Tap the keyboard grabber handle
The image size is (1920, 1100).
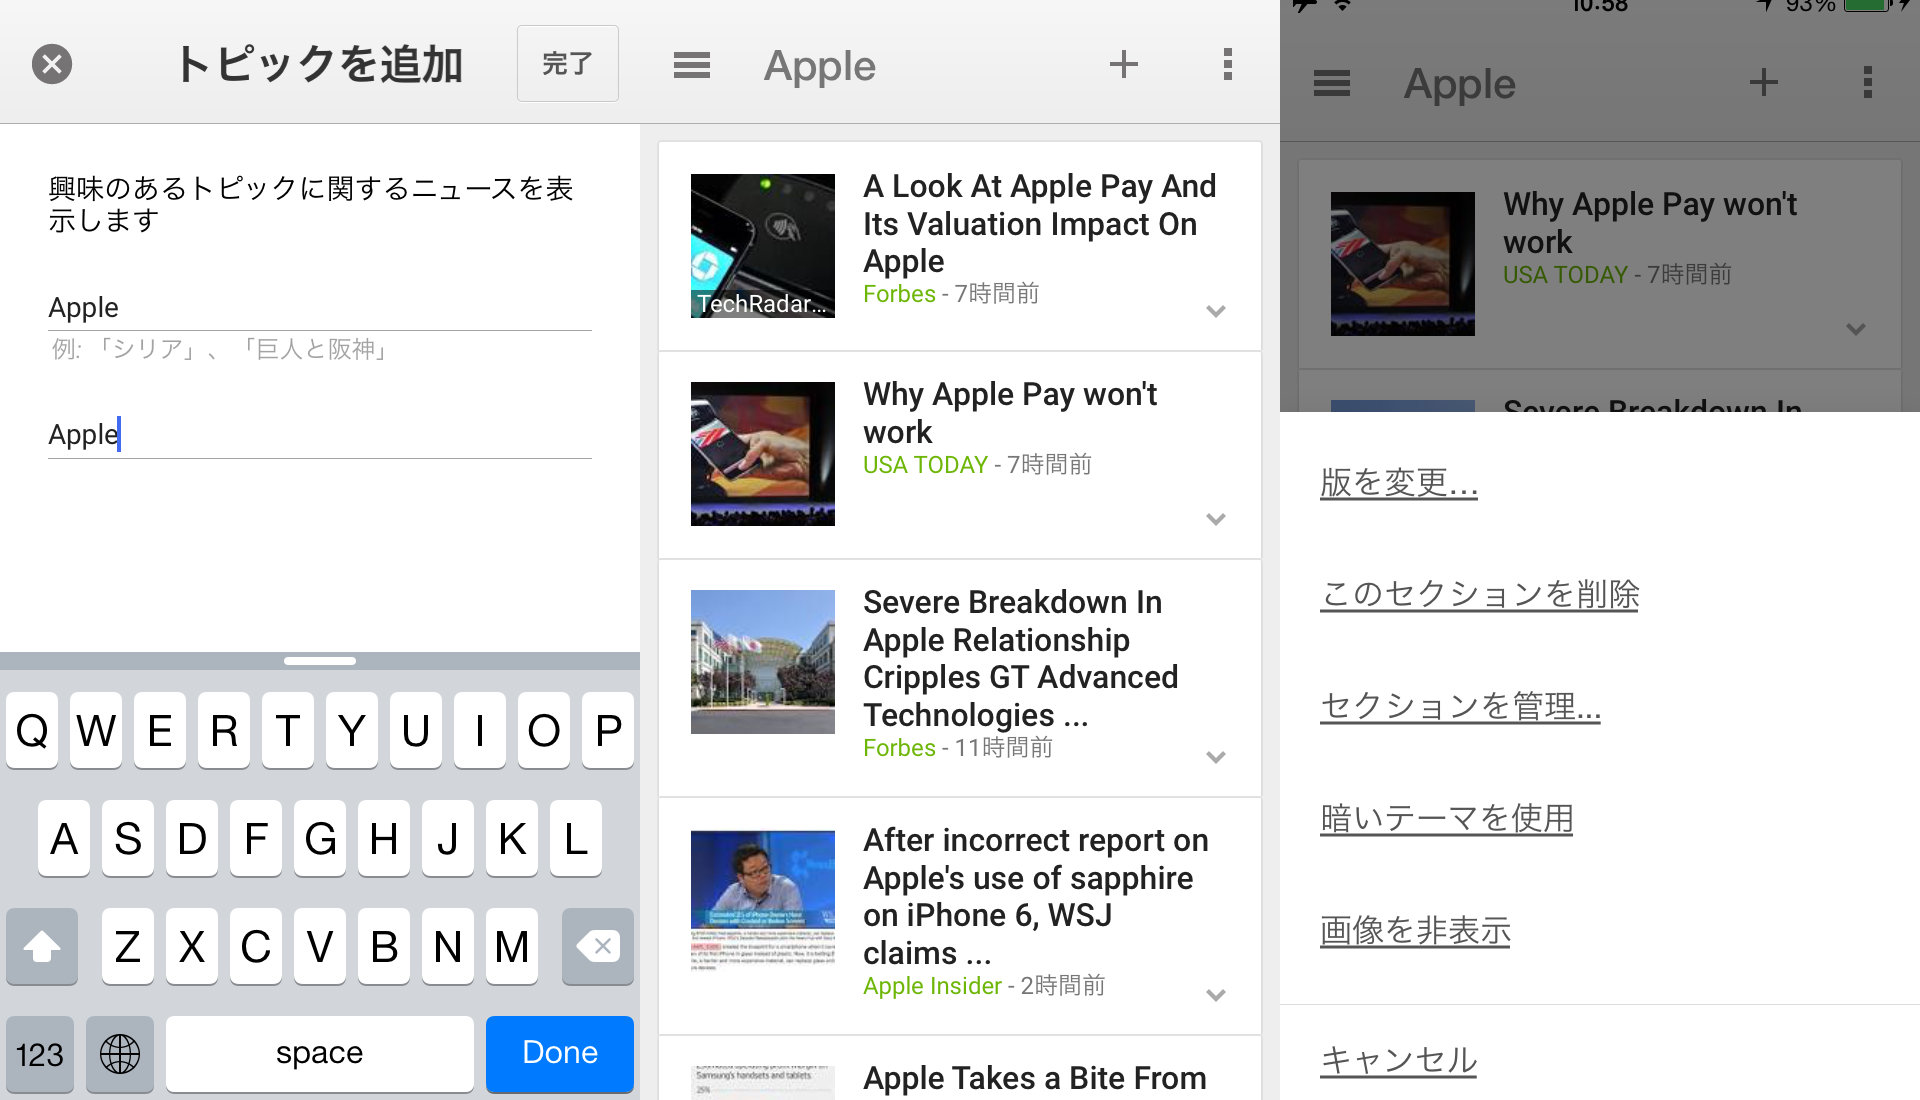pyautogui.click(x=320, y=661)
